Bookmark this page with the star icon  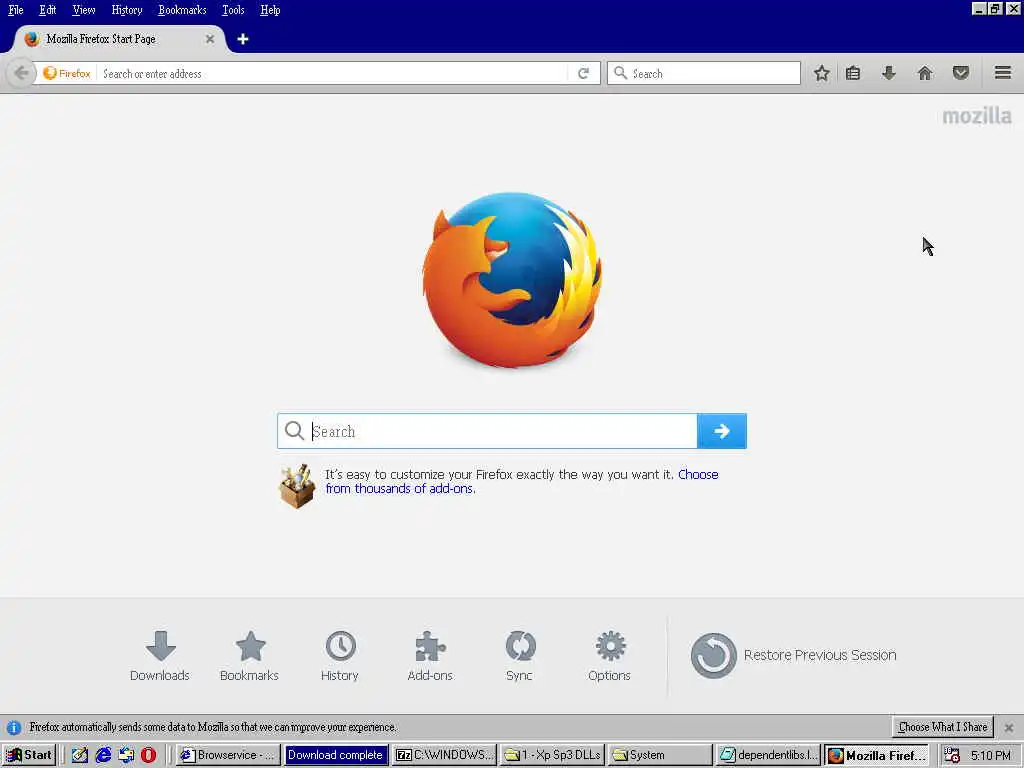822,73
